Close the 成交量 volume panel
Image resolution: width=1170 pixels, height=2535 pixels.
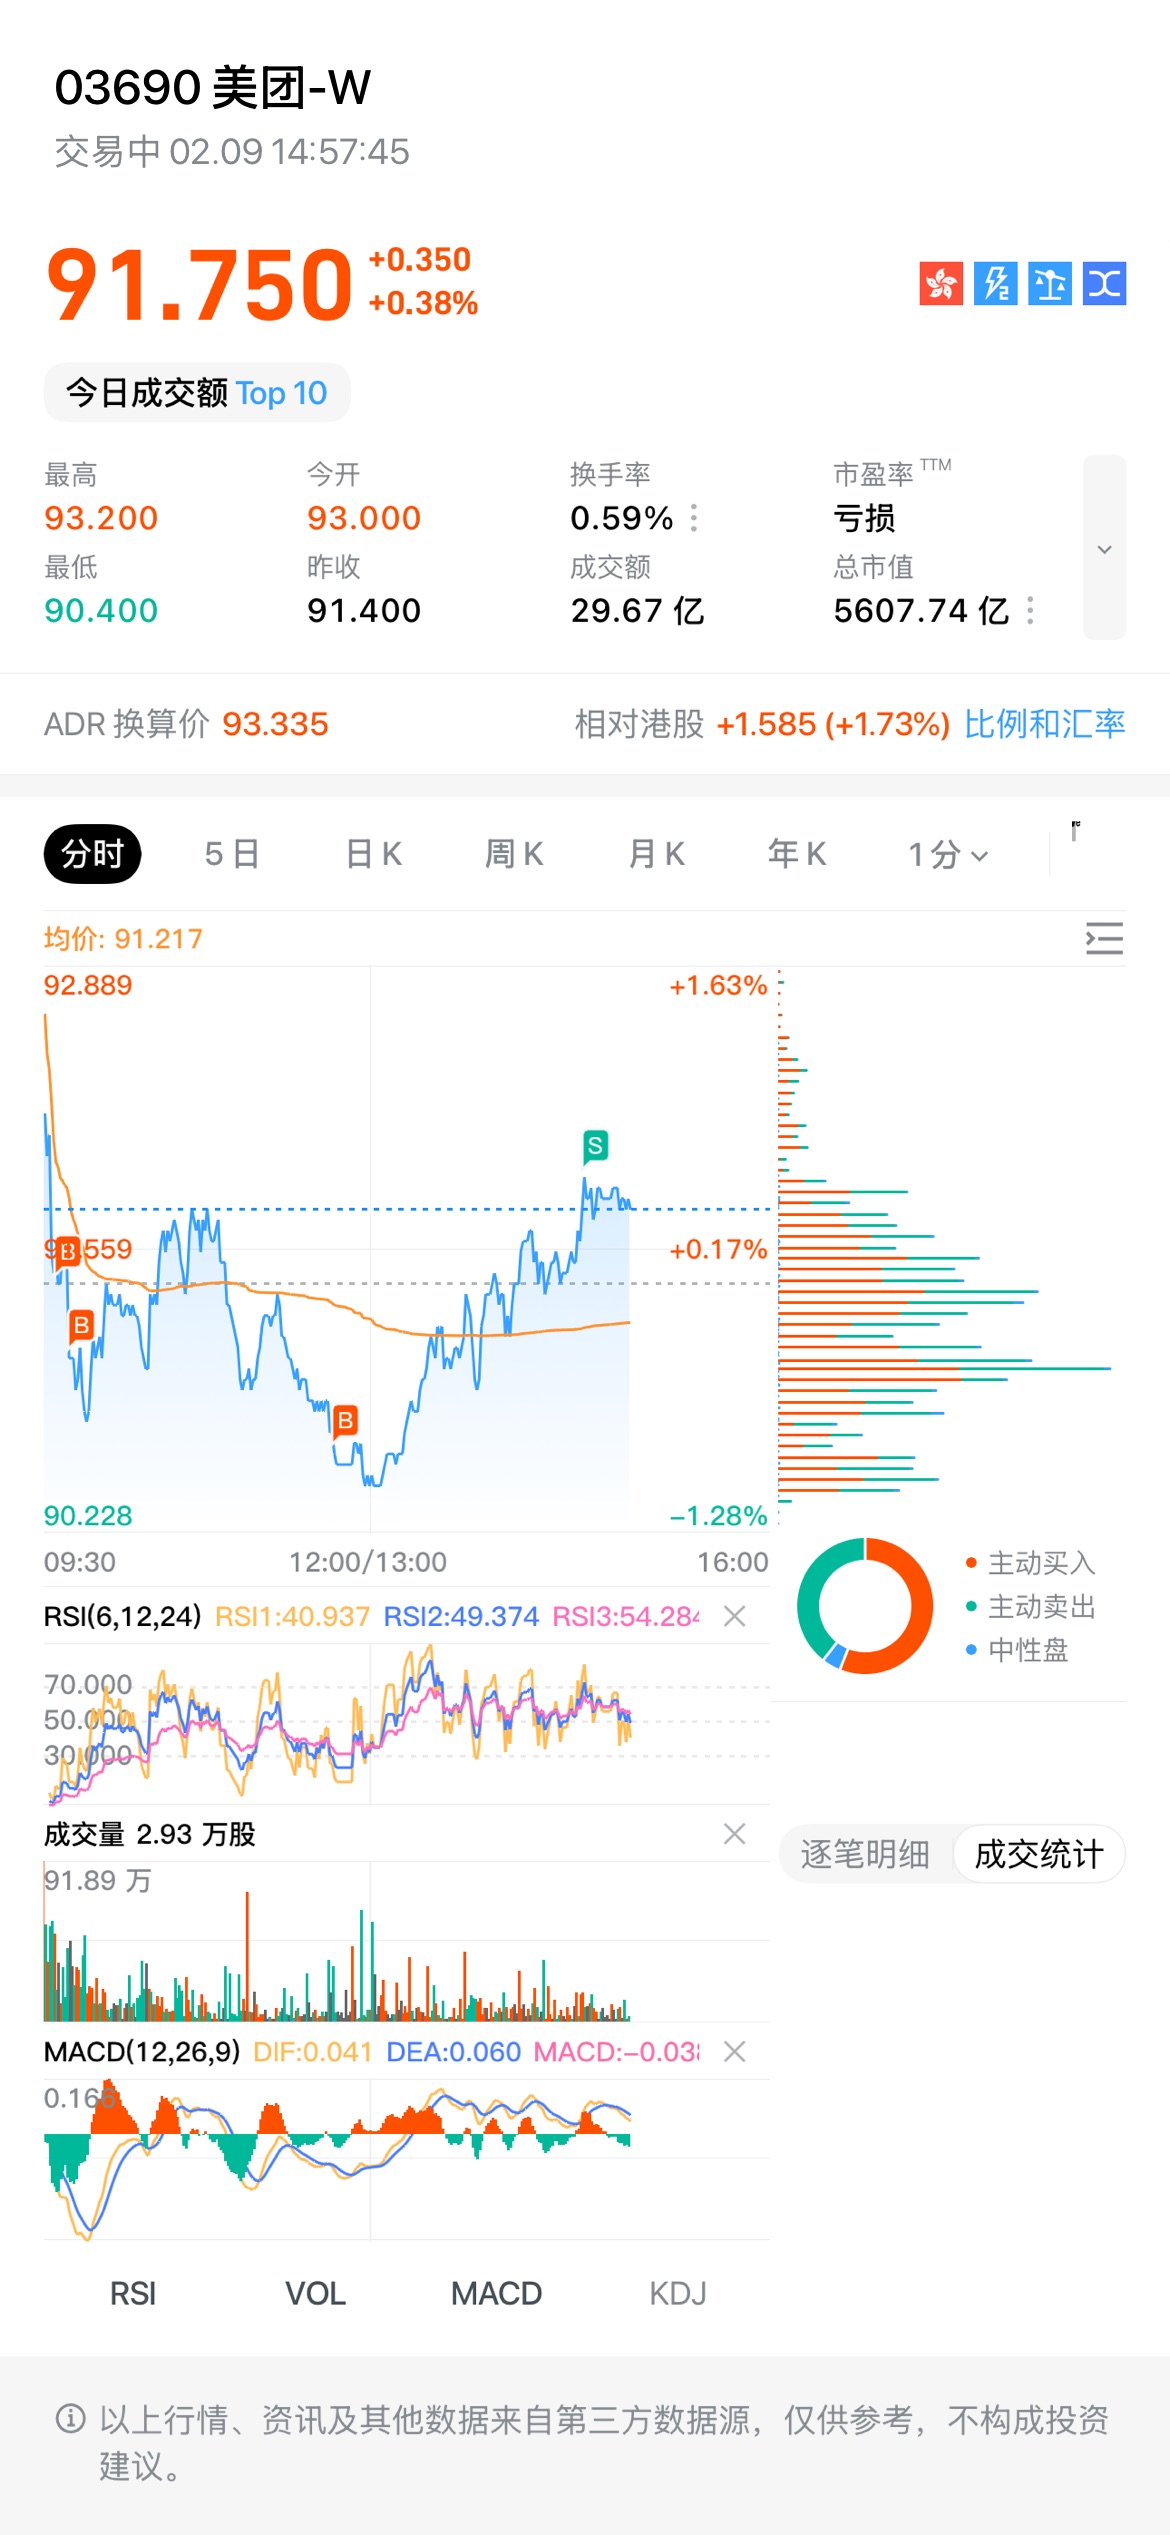pyautogui.click(x=735, y=1833)
